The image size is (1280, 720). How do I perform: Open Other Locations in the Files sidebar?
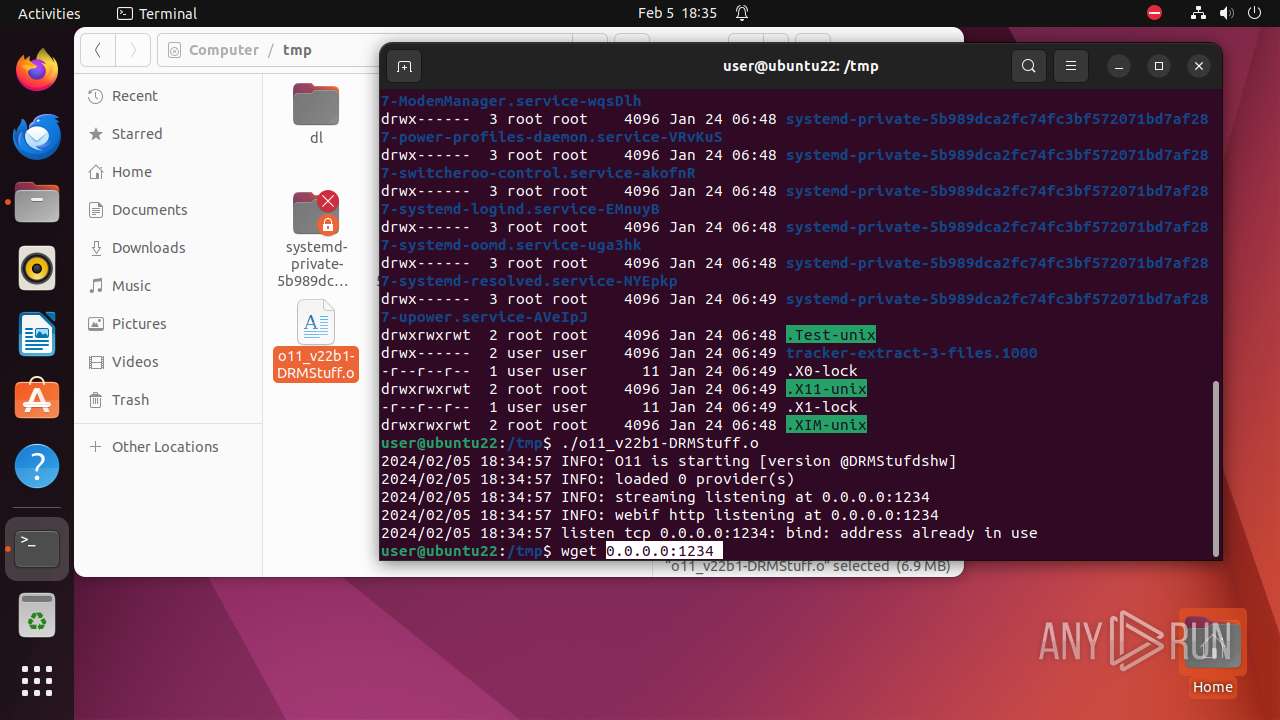(x=168, y=447)
